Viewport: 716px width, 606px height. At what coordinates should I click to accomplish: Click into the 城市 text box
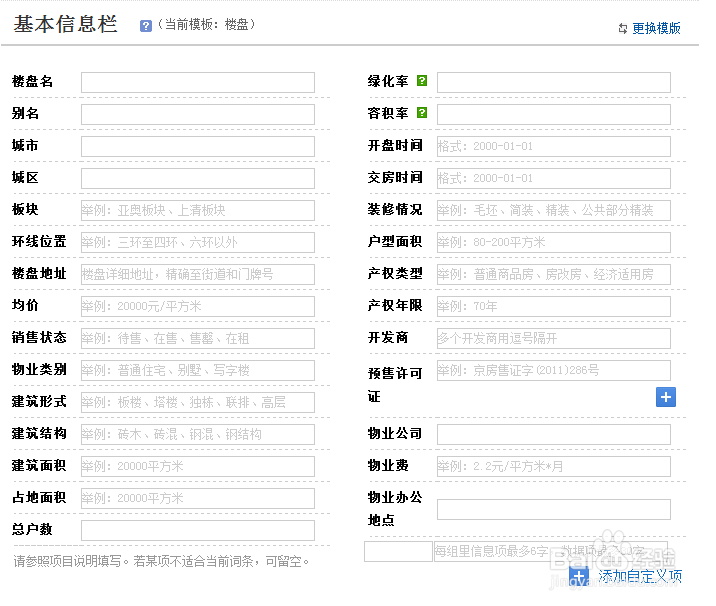(x=198, y=146)
